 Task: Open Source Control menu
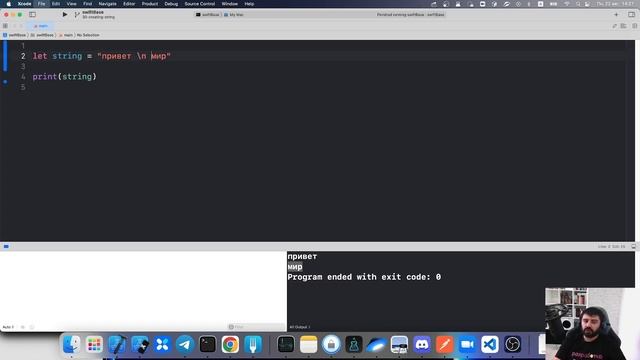tap(200, 4)
